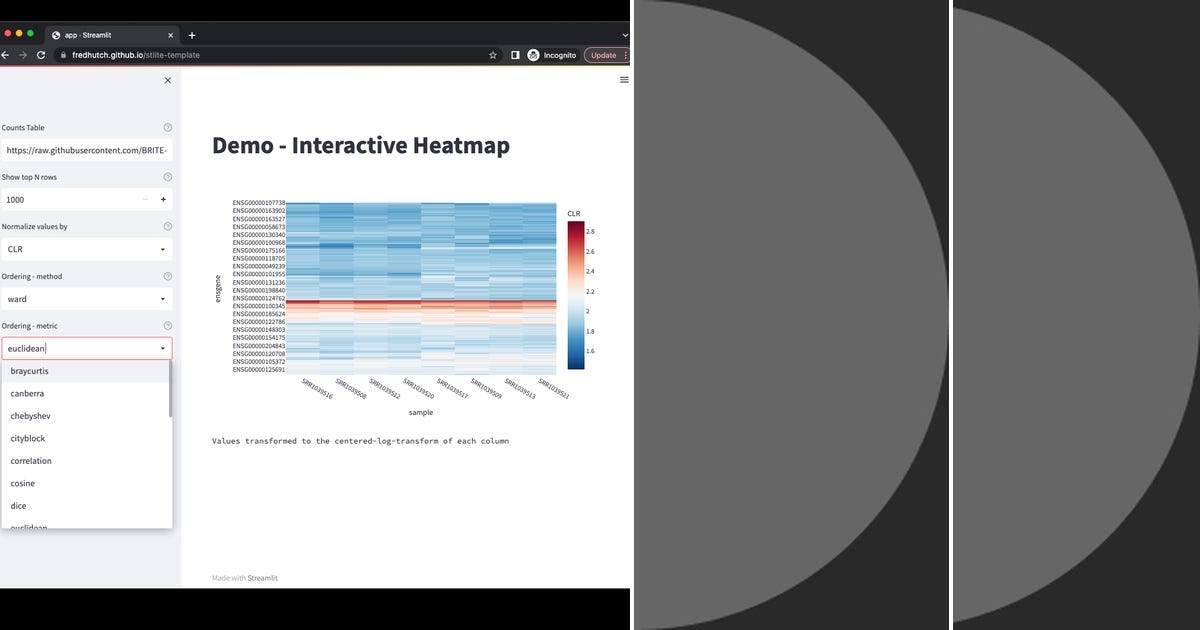
Task: Show help for Ordering - metric
Action: click(x=167, y=326)
